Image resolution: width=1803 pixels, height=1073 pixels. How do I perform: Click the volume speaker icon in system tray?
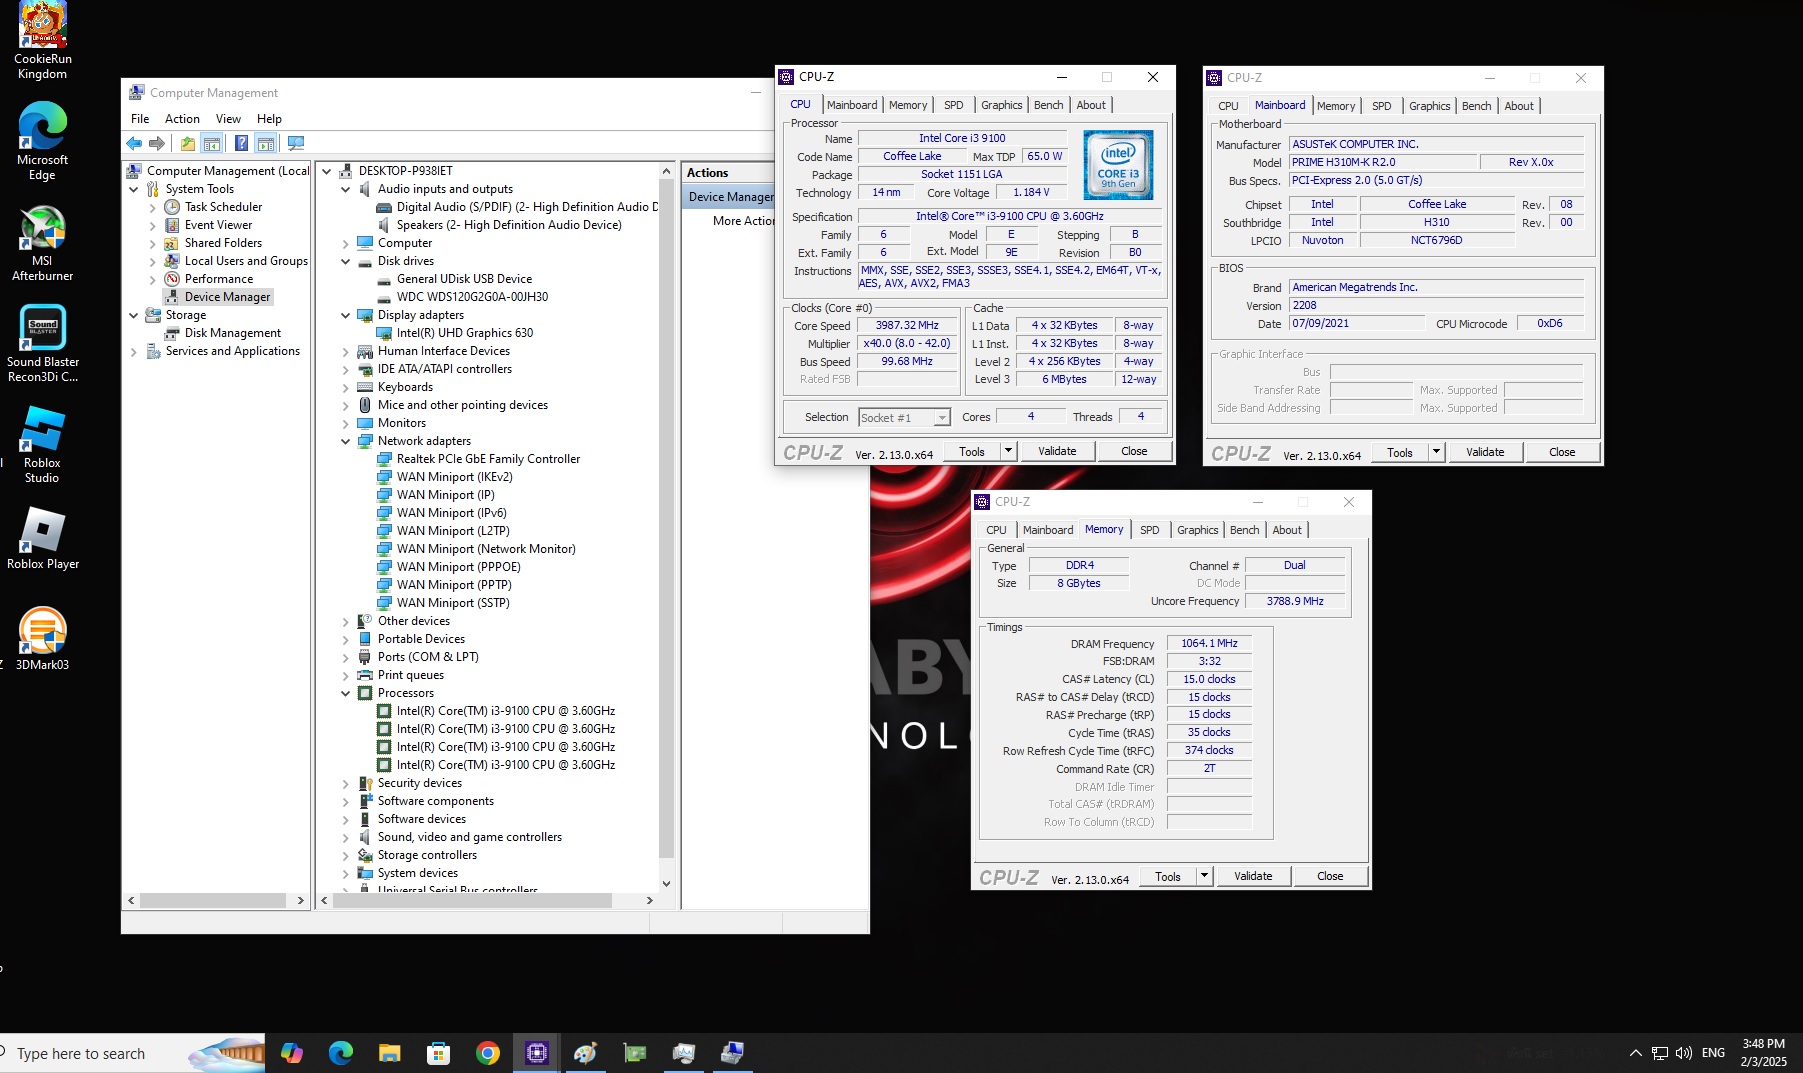tap(1684, 1053)
